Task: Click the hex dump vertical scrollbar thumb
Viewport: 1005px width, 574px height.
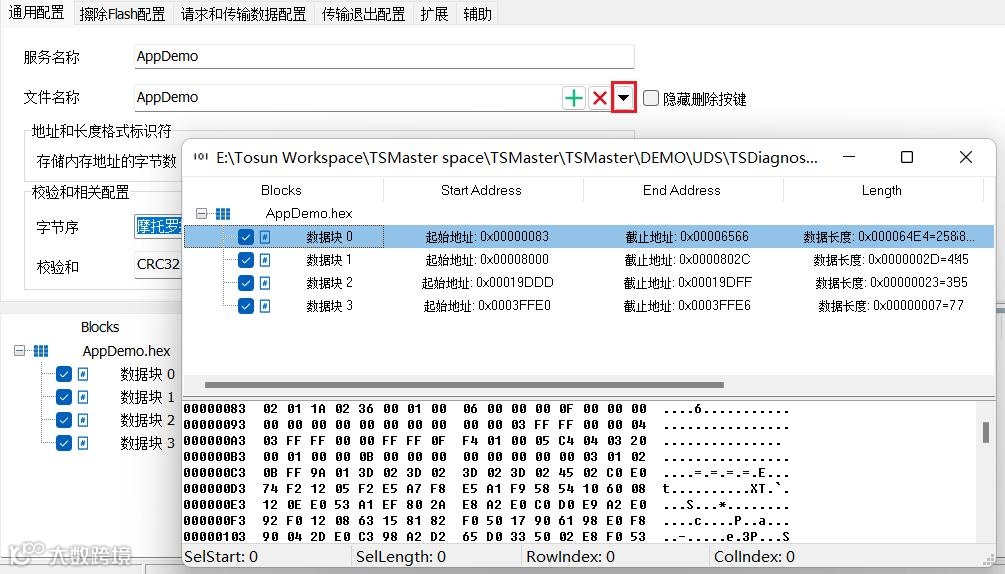Action: (x=986, y=432)
